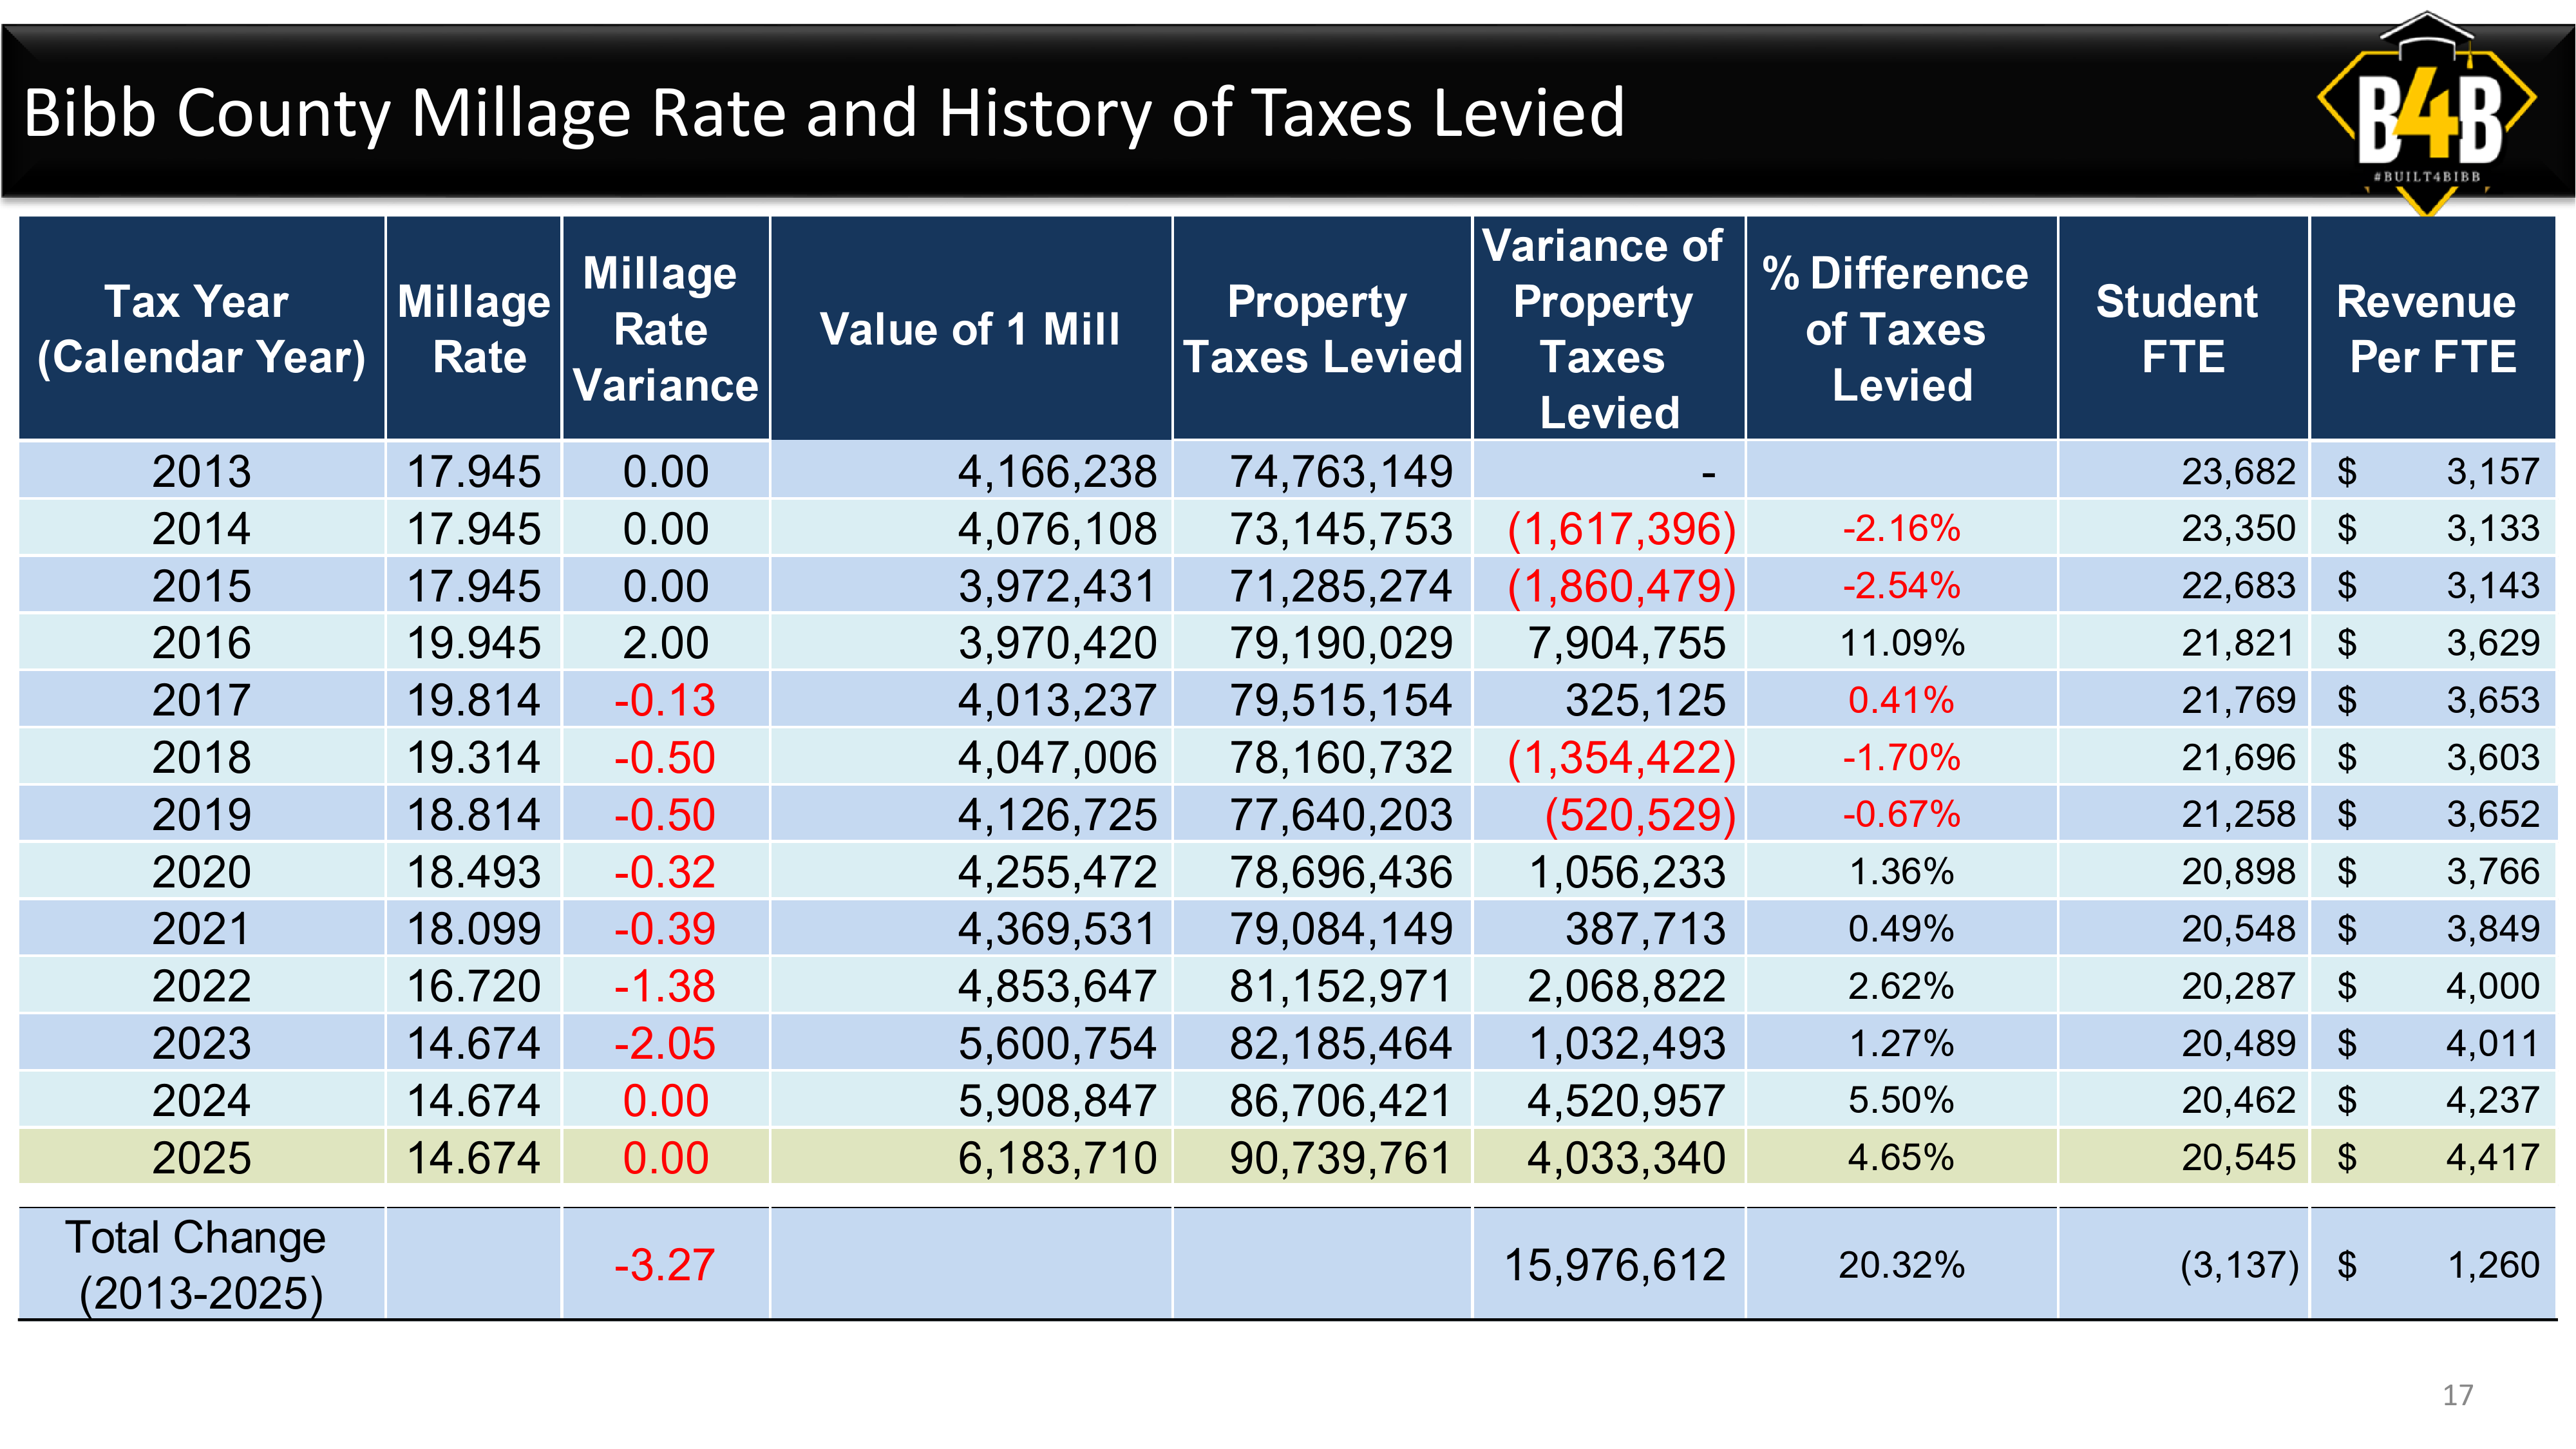The height and width of the screenshot is (1449, 2576).
Task: Select '% Difference of Taxes Levied' header
Action: tap(1901, 329)
